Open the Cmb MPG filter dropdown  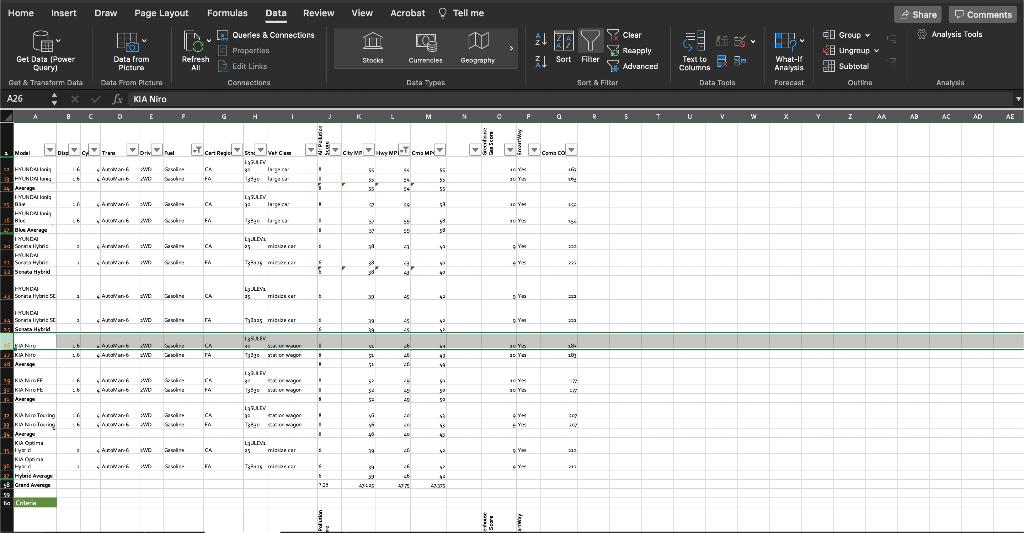(440, 150)
